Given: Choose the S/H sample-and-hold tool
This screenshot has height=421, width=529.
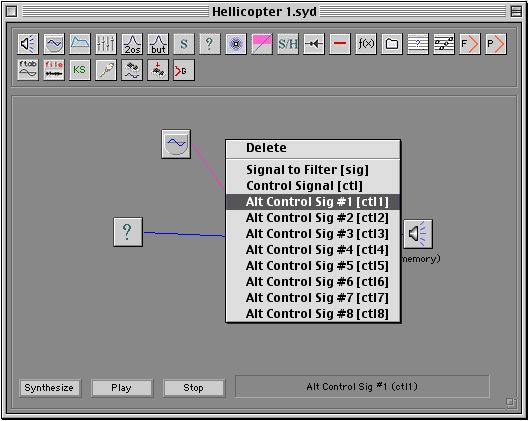Looking at the screenshot, I should tap(288, 44).
